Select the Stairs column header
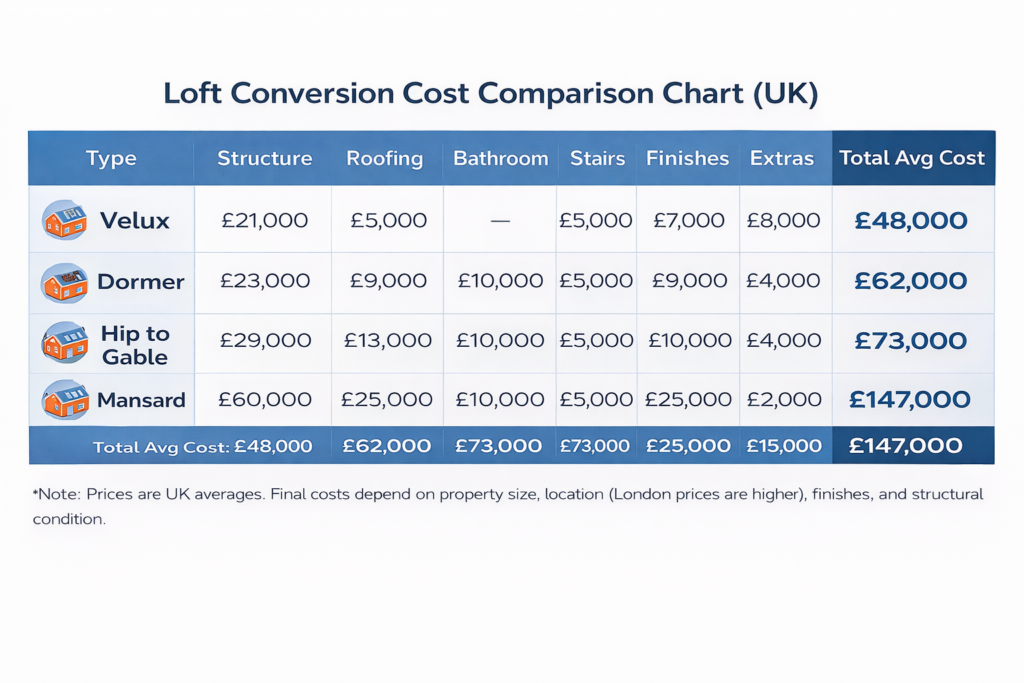 pyautogui.click(x=597, y=158)
